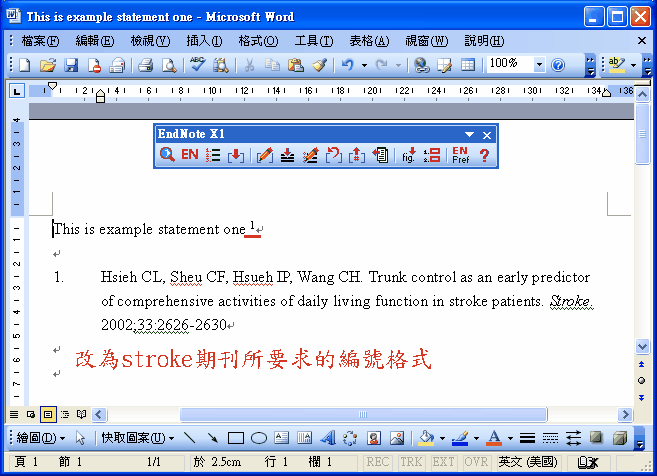Image resolution: width=657 pixels, height=476 pixels.
Task: Click EndNote Help question mark icon
Action: 485,155
